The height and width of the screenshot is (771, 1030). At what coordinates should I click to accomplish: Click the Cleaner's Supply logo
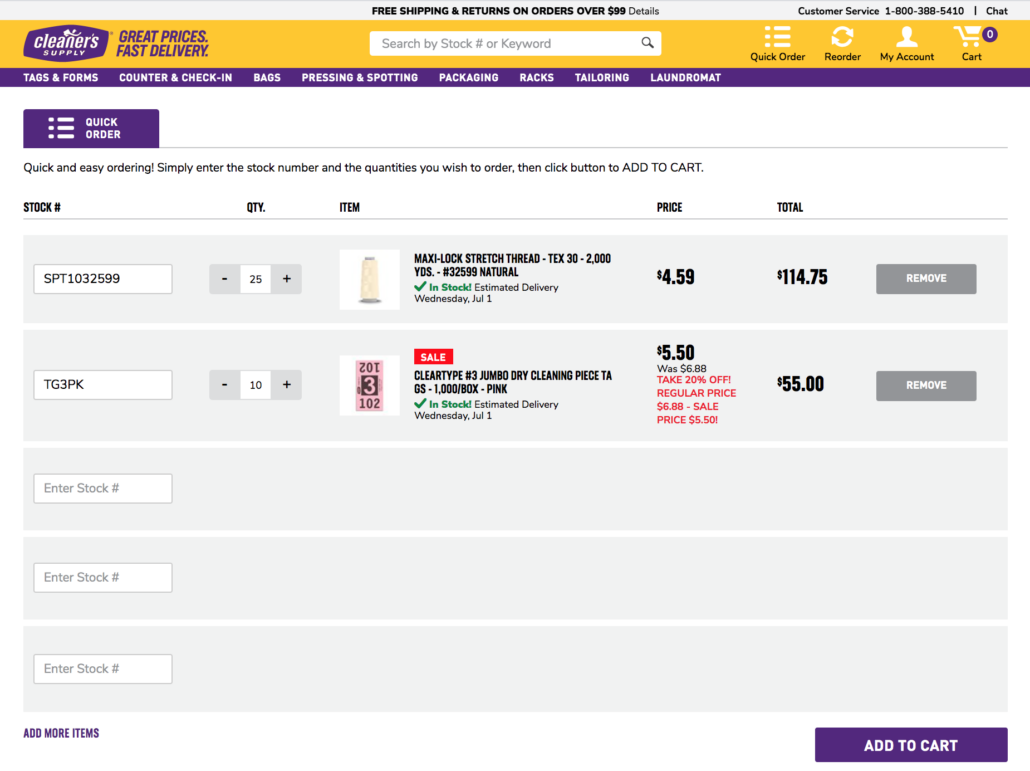click(x=66, y=43)
